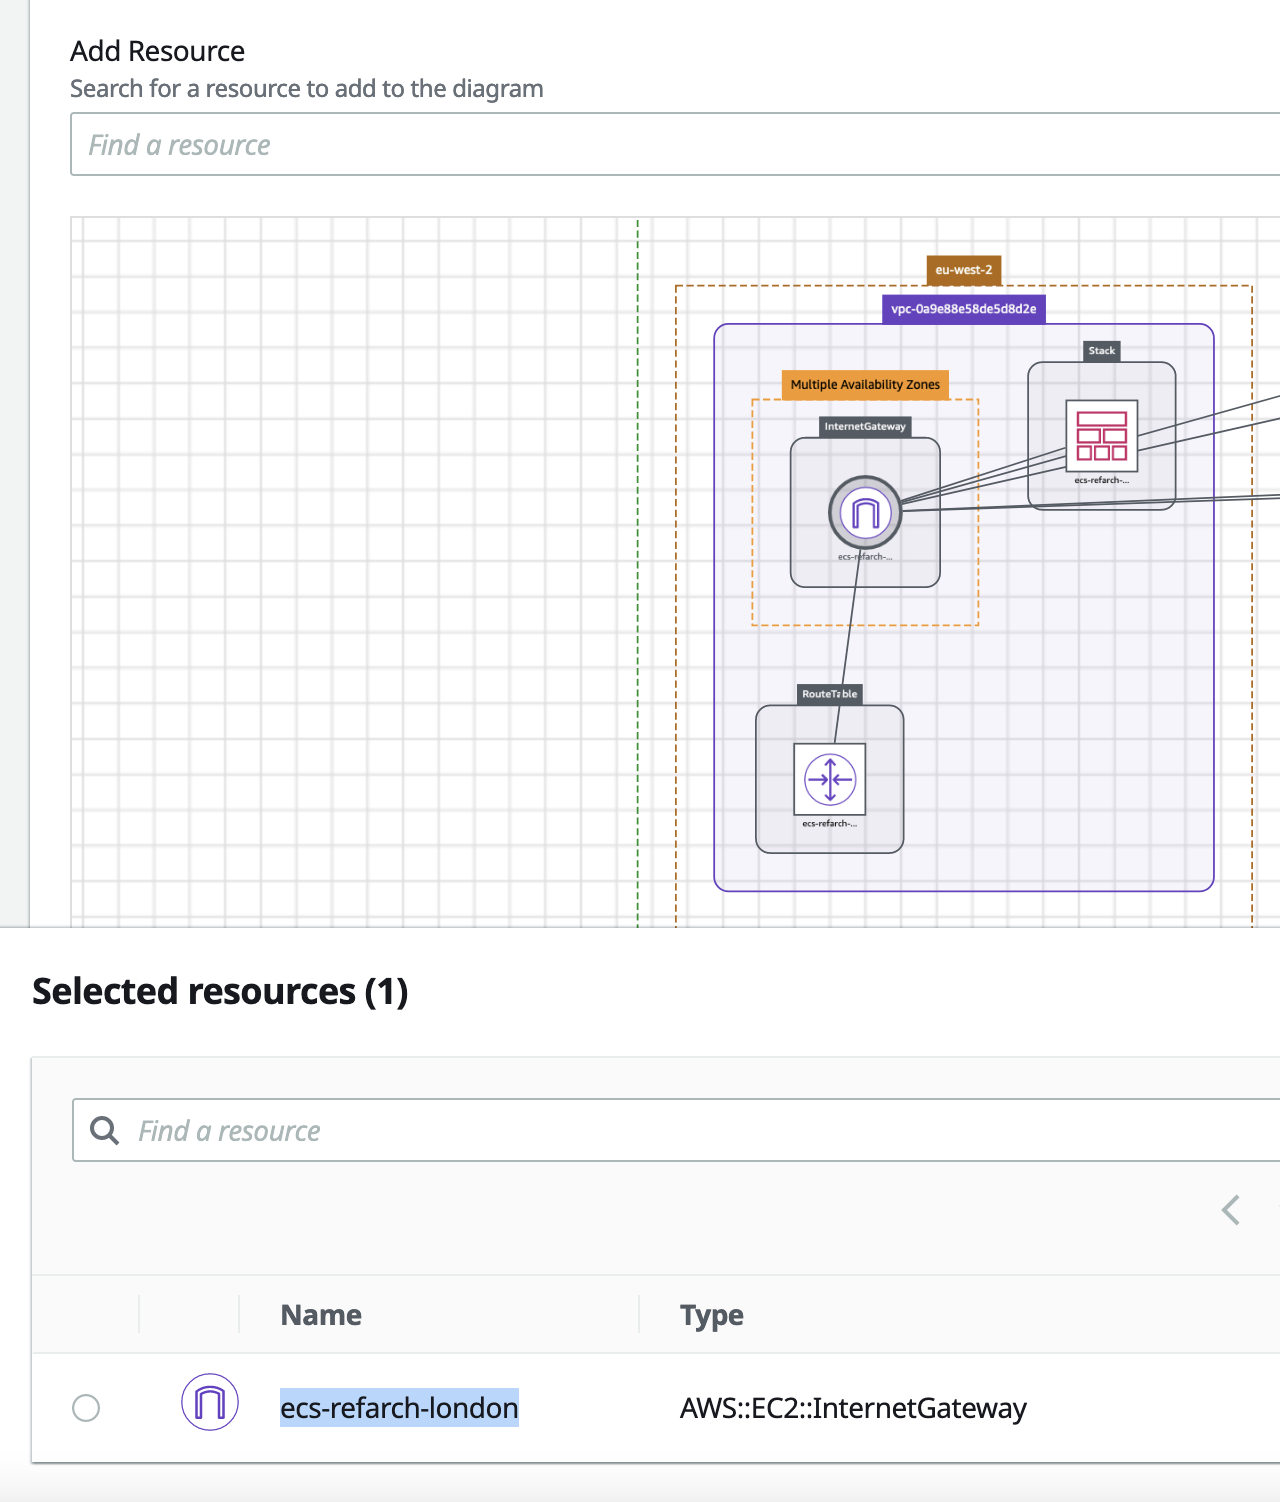Click the RouteTable node header label
The image size is (1280, 1502).
828,693
